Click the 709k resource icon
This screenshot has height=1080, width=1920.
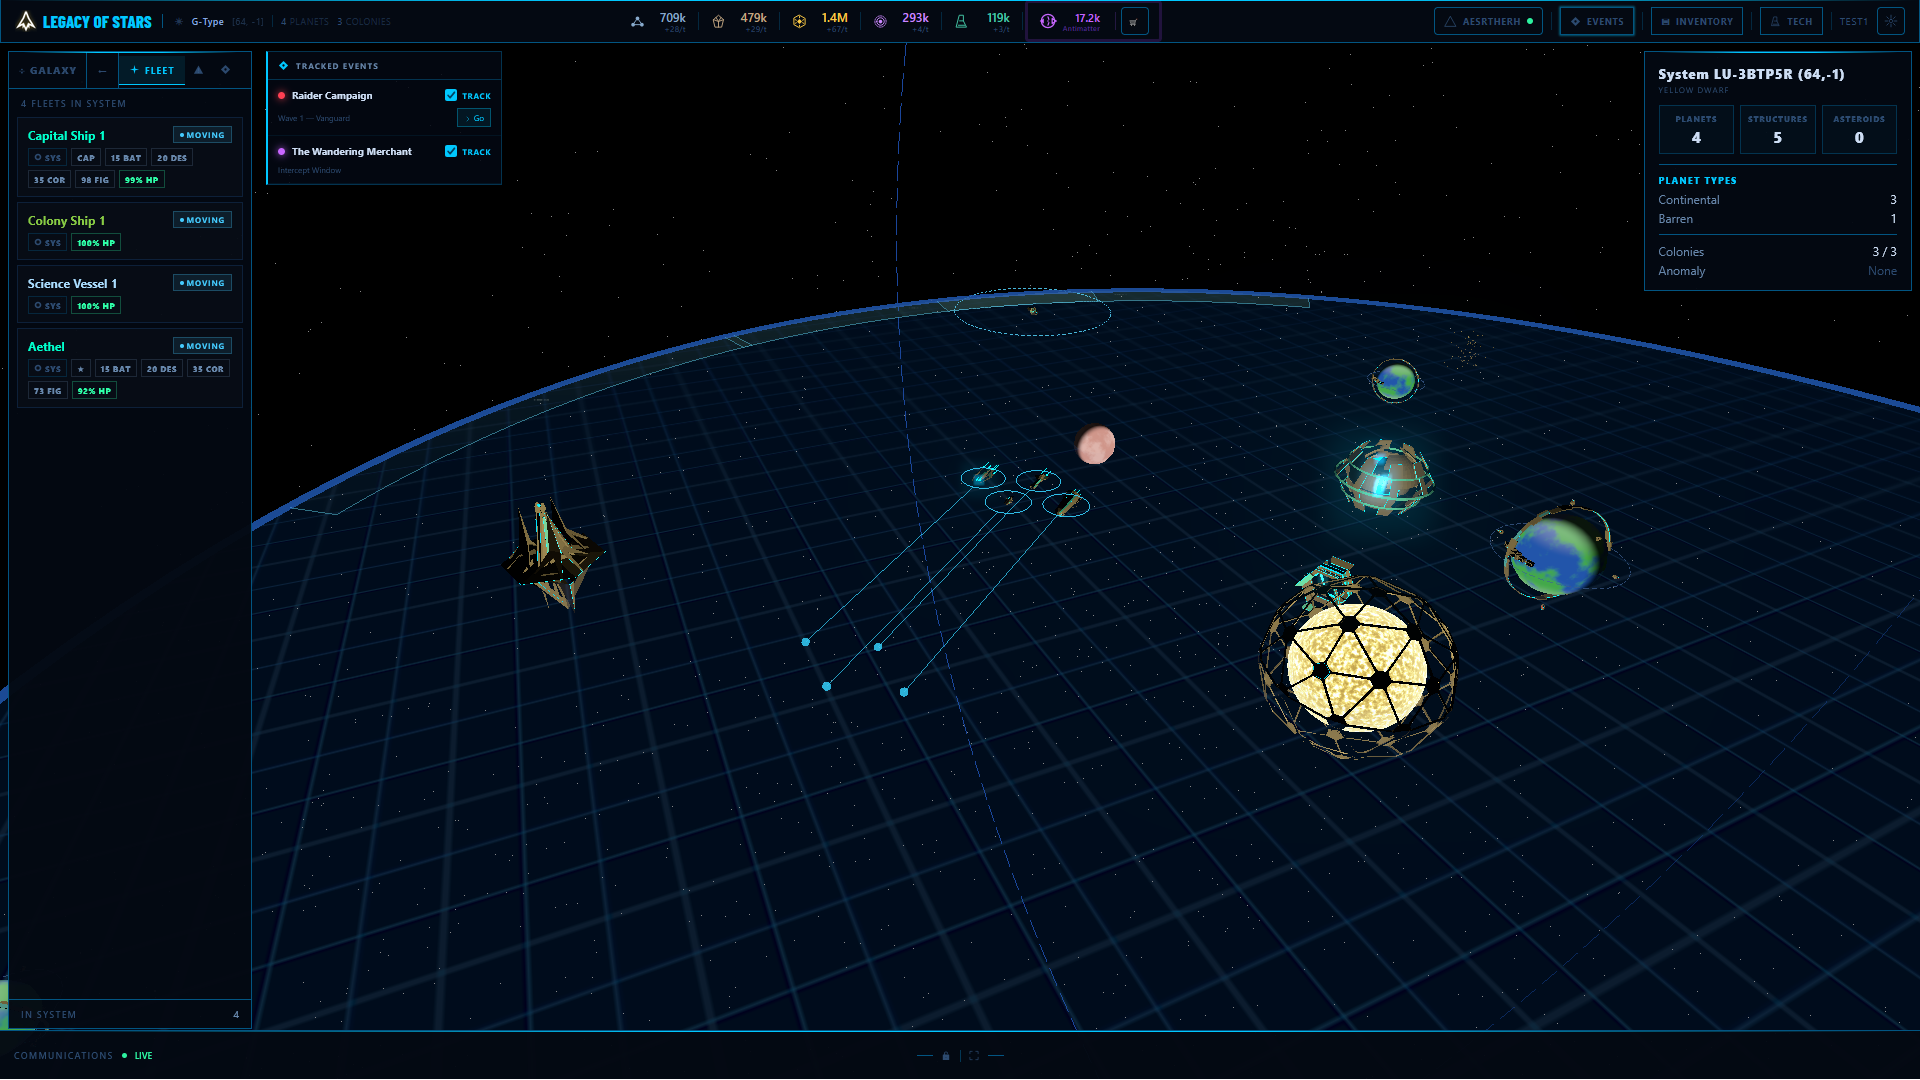pos(637,21)
